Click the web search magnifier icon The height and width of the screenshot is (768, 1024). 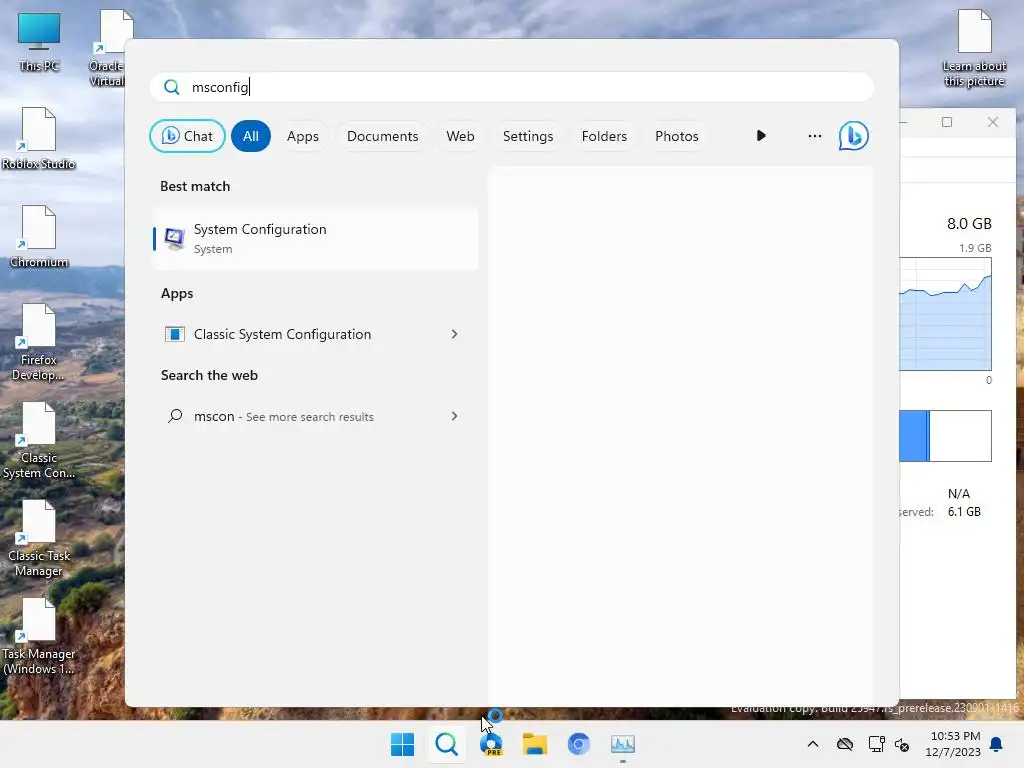point(174,416)
